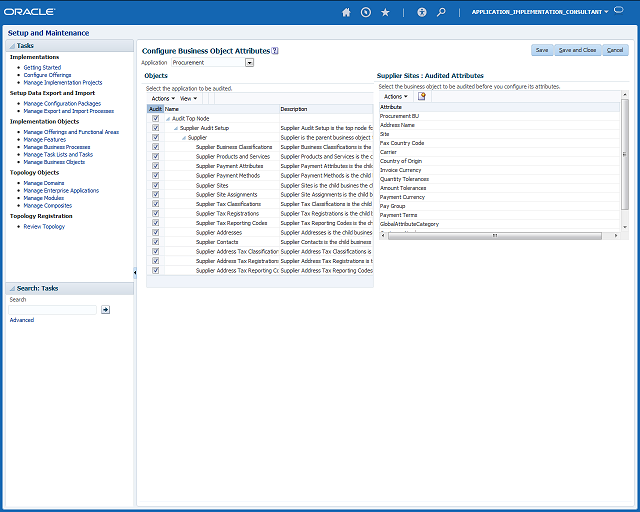The image size is (640, 512).
Task: Click the Save and Close button
Action: pos(577,50)
